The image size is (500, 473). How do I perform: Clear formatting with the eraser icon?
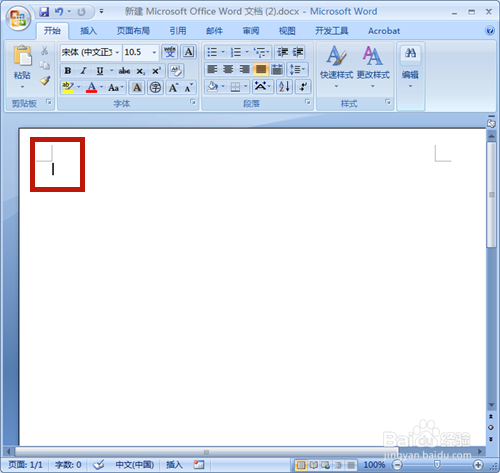tap(176, 71)
